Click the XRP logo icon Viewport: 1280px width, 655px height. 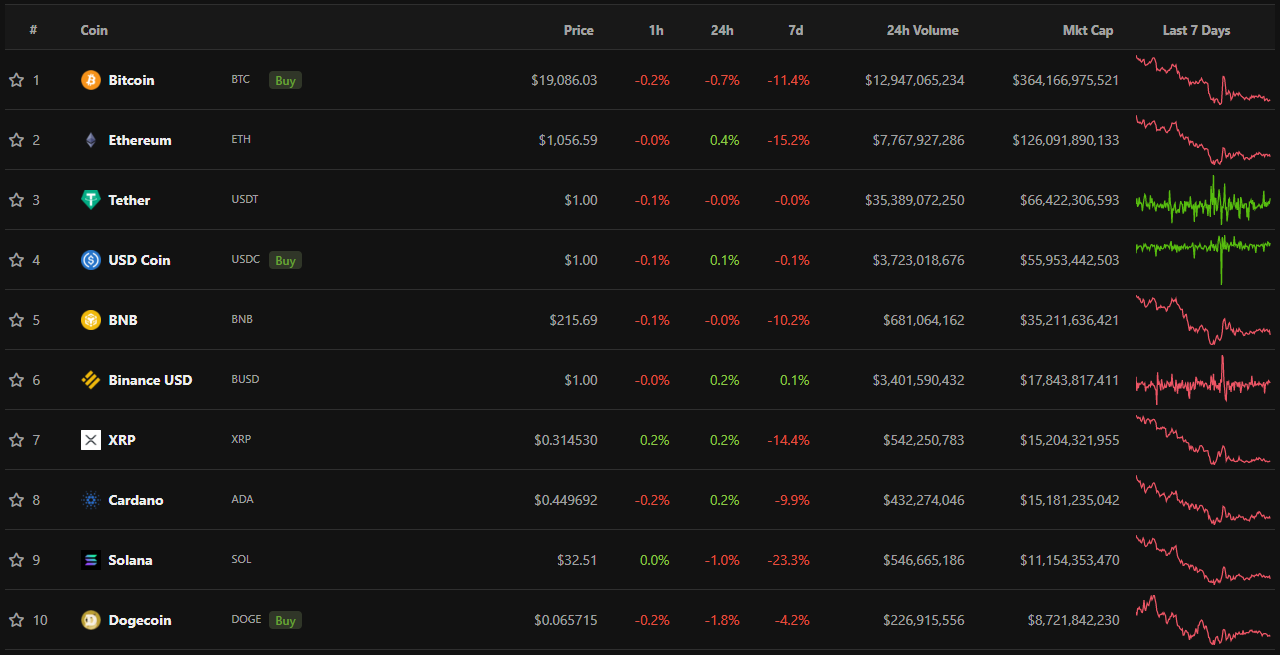tap(91, 440)
